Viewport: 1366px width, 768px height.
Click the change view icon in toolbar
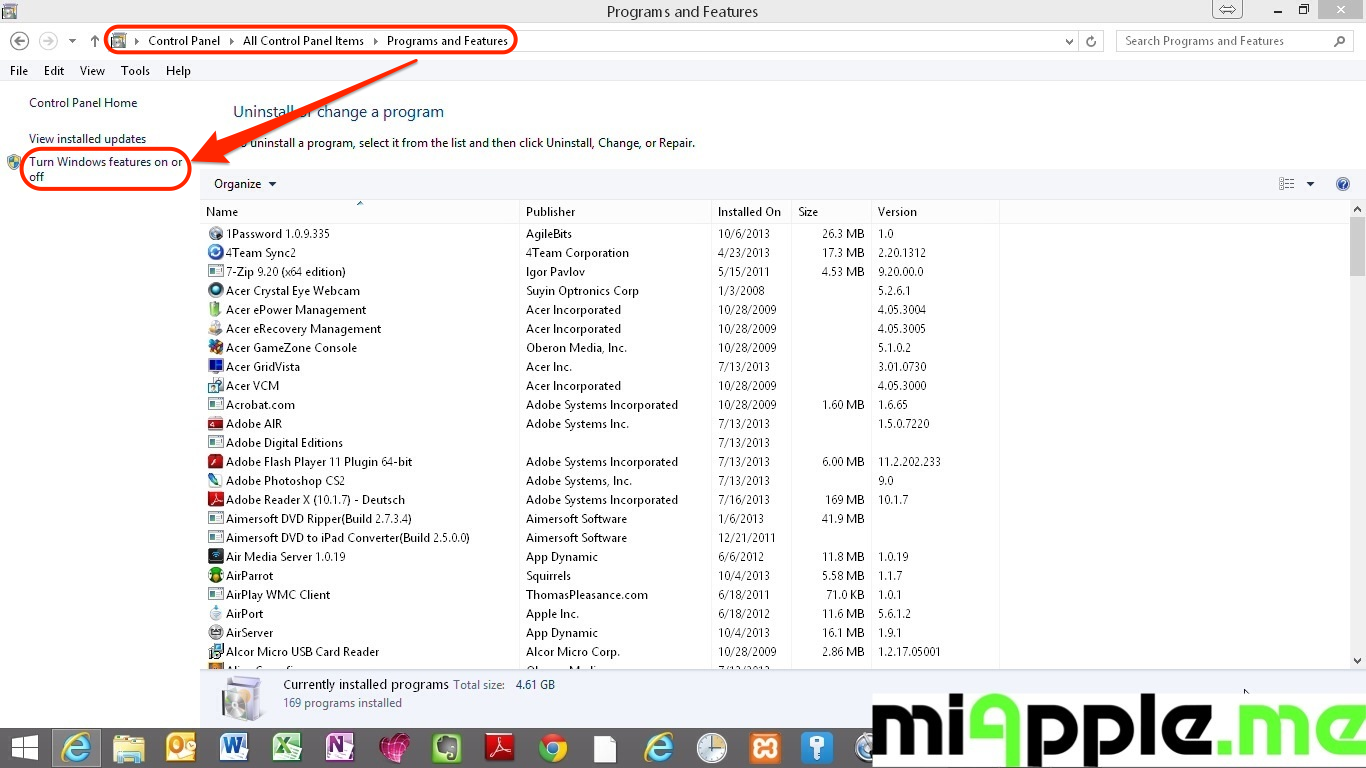(1287, 184)
